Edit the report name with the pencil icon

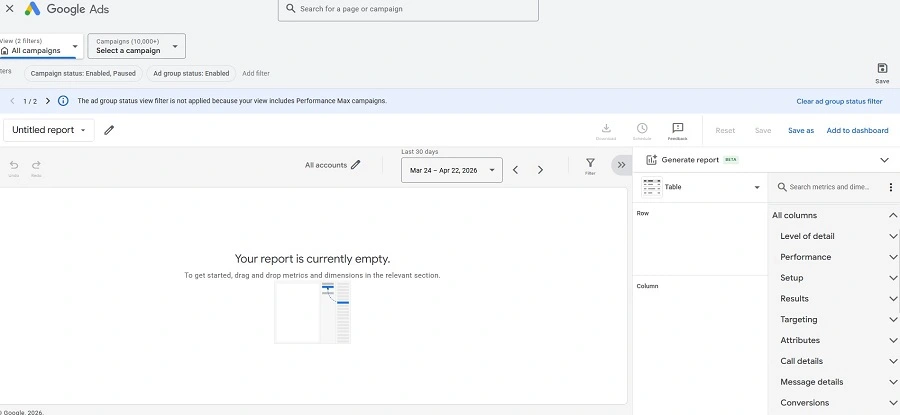(x=109, y=130)
